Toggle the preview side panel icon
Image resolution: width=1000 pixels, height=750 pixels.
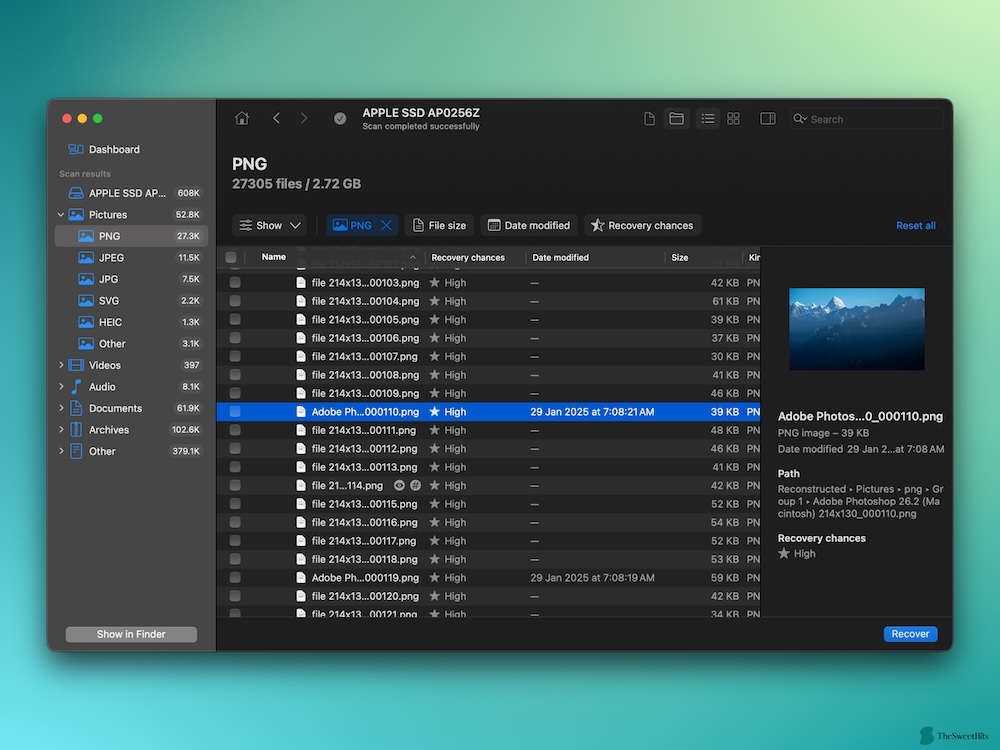click(x=768, y=118)
